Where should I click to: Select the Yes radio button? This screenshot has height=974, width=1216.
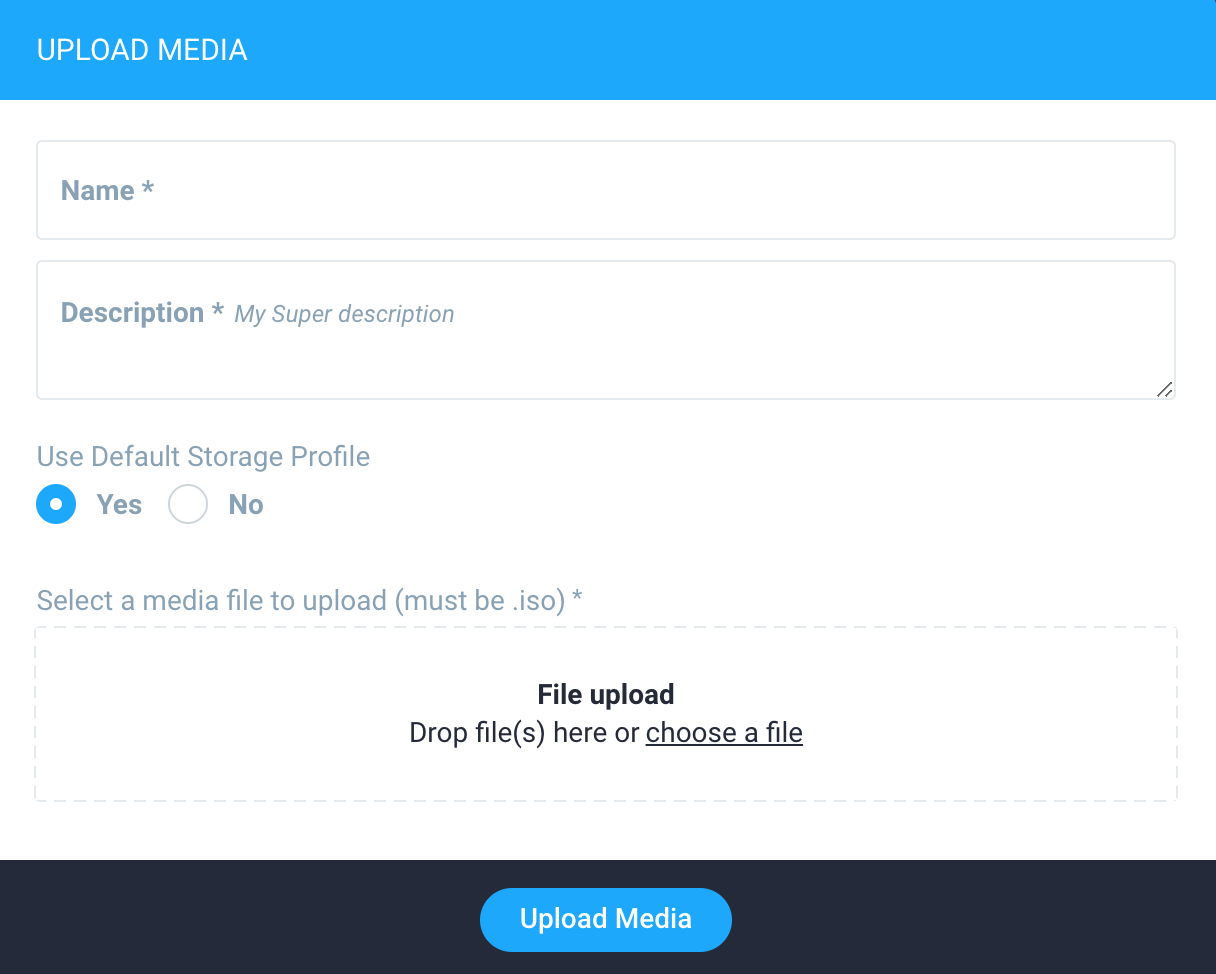pos(56,504)
